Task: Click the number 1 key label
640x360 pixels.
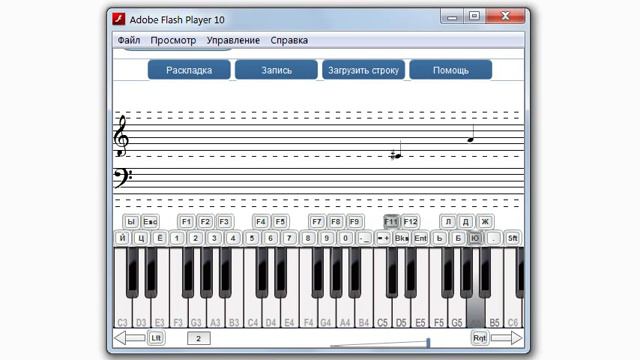Action: 176,238
